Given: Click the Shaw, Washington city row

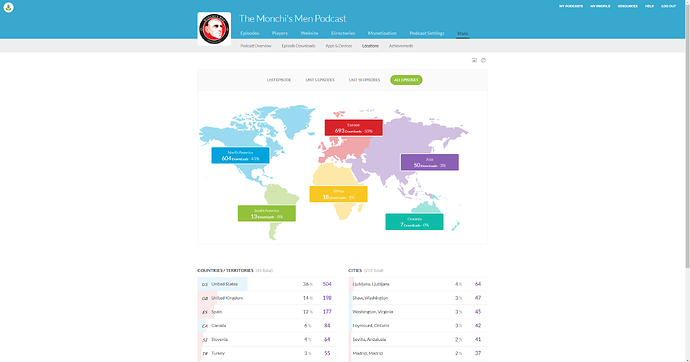Looking at the screenshot, I should tap(418, 298).
